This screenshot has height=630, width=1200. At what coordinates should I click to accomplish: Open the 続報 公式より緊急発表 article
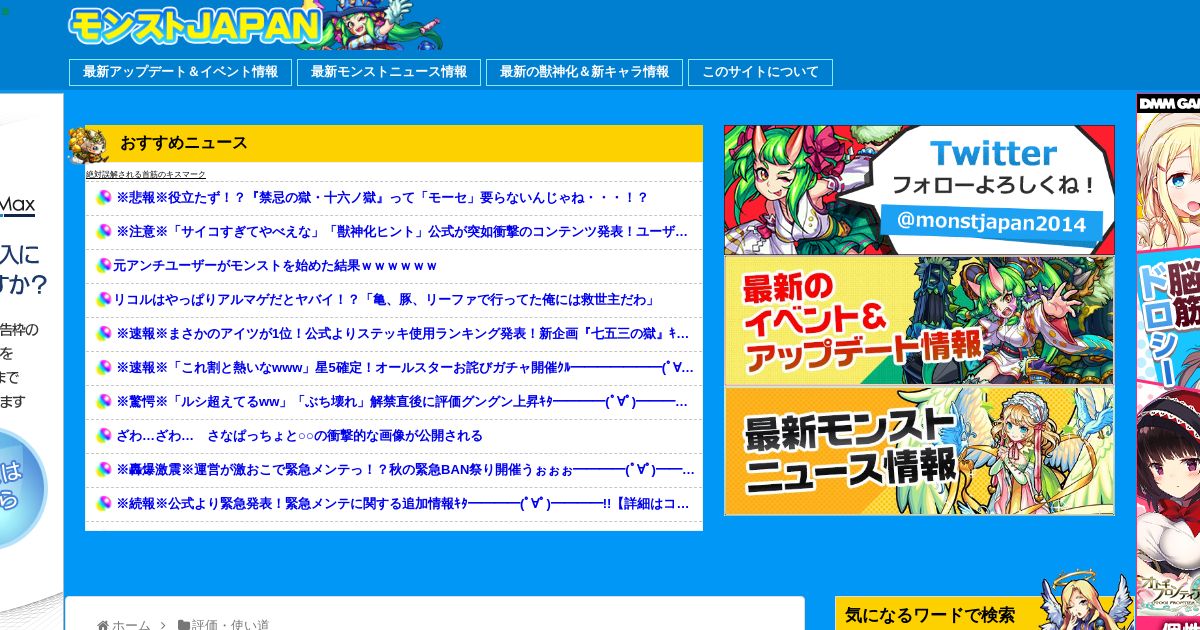tap(403, 503)
